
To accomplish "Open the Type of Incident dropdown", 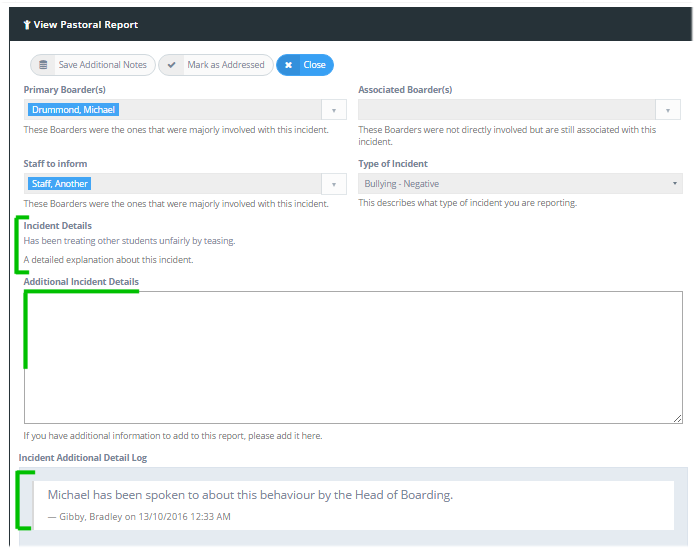I will [x=520, y=184].
